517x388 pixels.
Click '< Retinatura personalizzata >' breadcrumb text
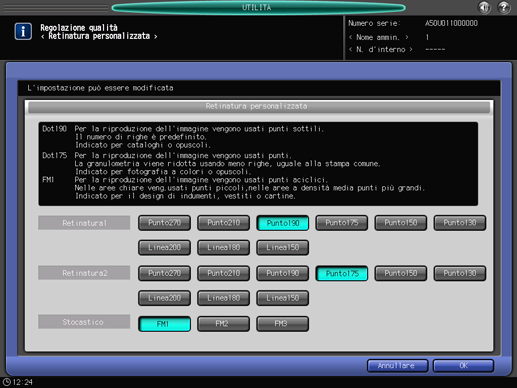coord(99,36)
